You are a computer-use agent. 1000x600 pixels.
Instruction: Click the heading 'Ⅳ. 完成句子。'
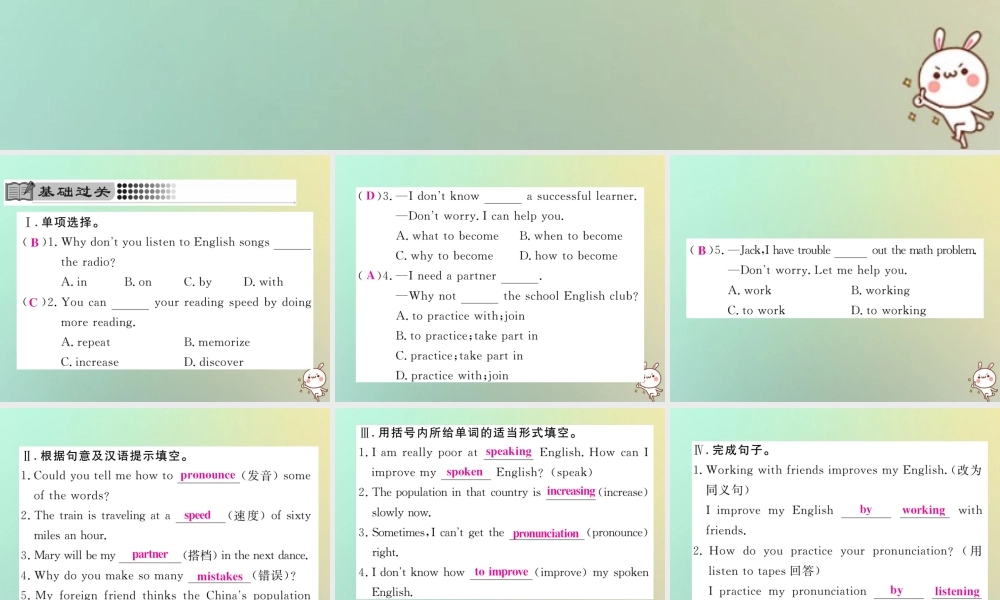pos(733,450)
